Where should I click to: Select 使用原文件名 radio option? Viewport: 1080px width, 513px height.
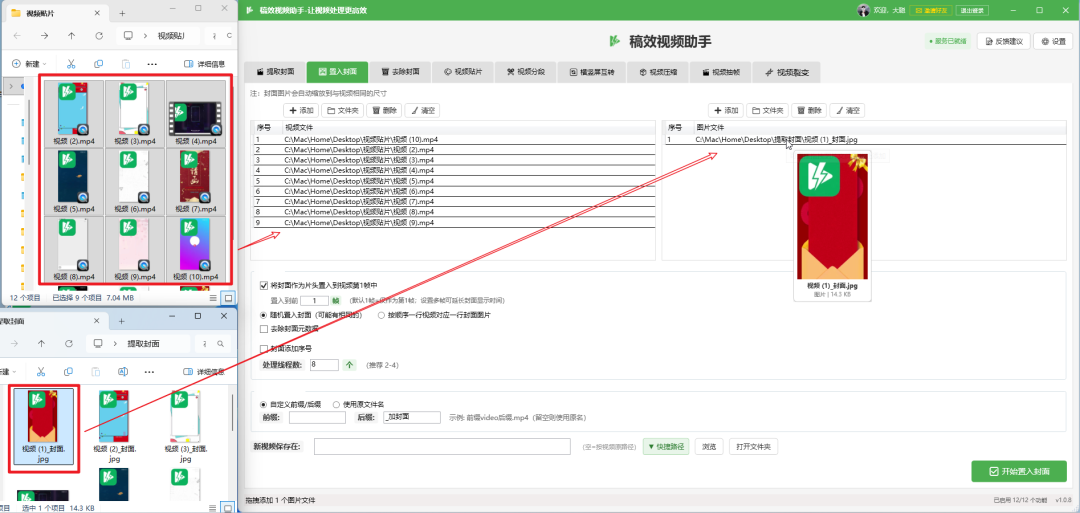335,403
